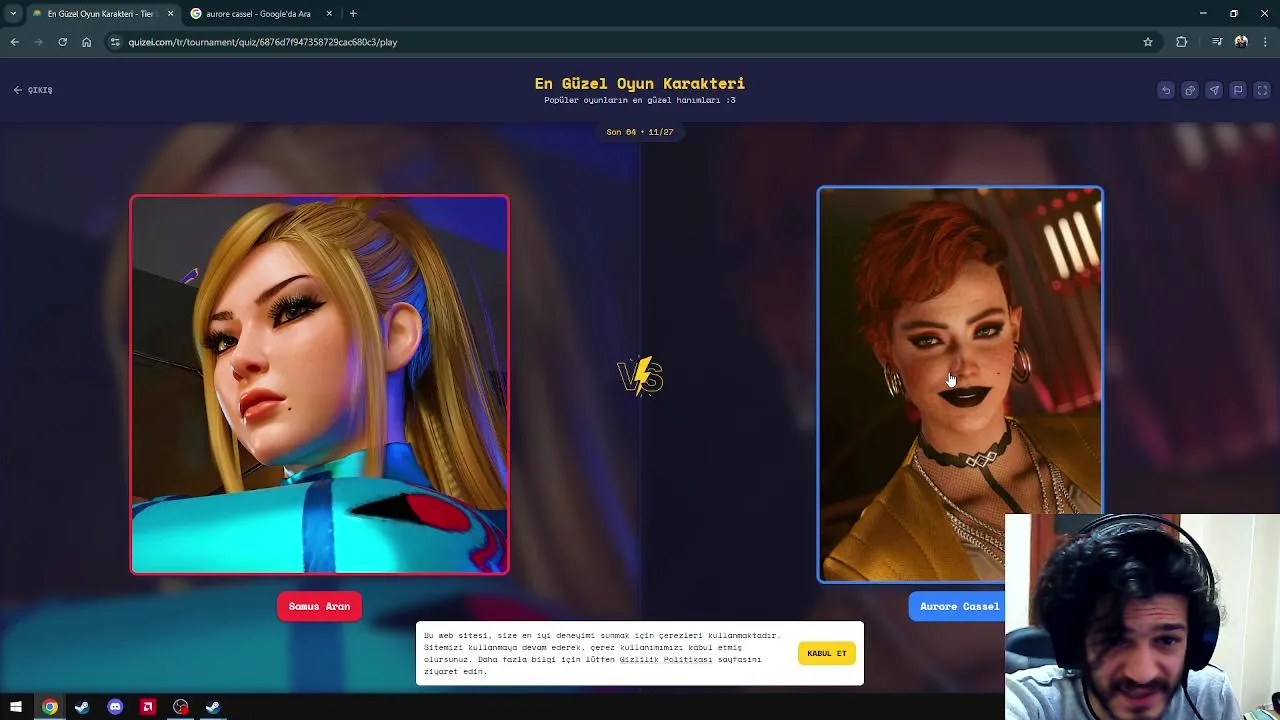Open Discord from the taskbar
This screenshot has width=1280, height=720.
point(115,707)
